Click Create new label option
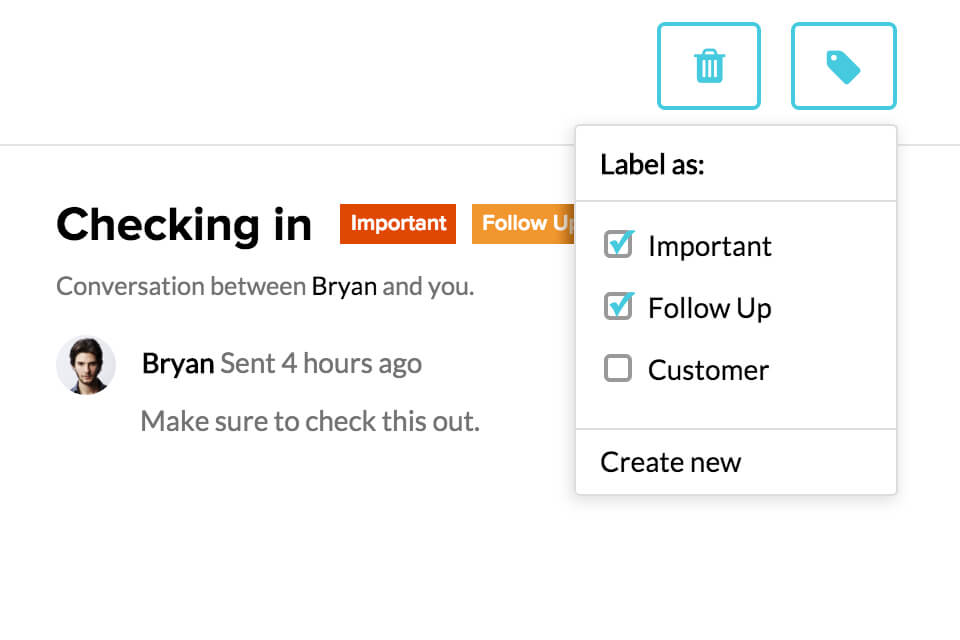The width and height of the screenshot is (960, 640). [x=671, y=462]
